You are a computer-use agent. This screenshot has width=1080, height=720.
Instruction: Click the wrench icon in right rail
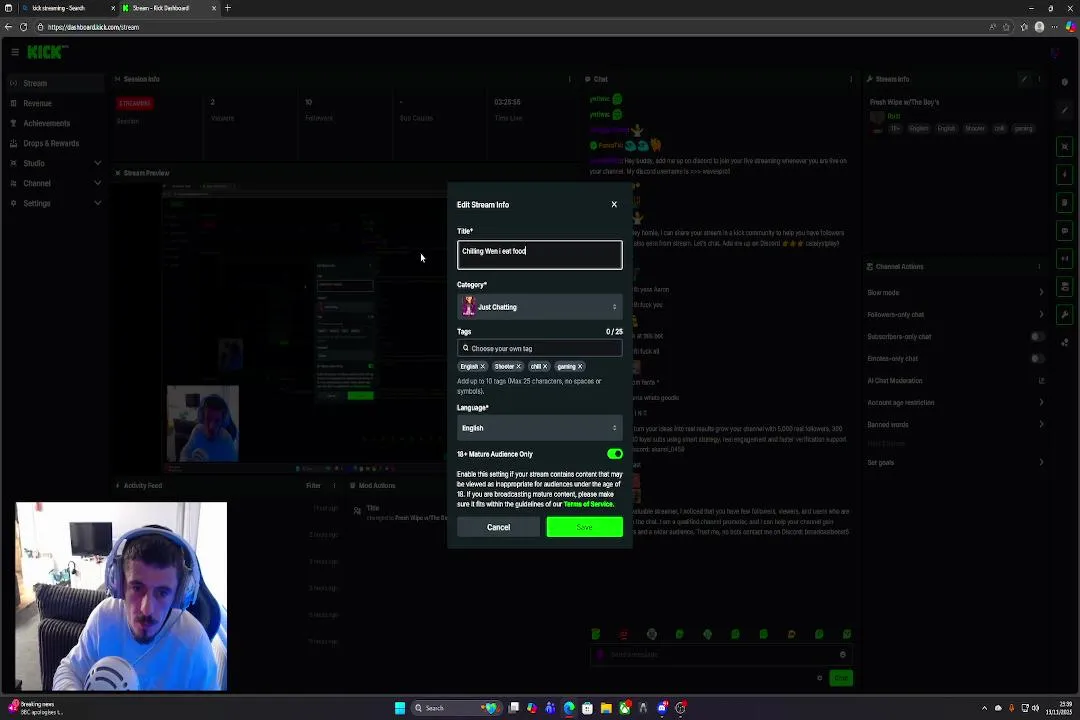coord(1064,315)
